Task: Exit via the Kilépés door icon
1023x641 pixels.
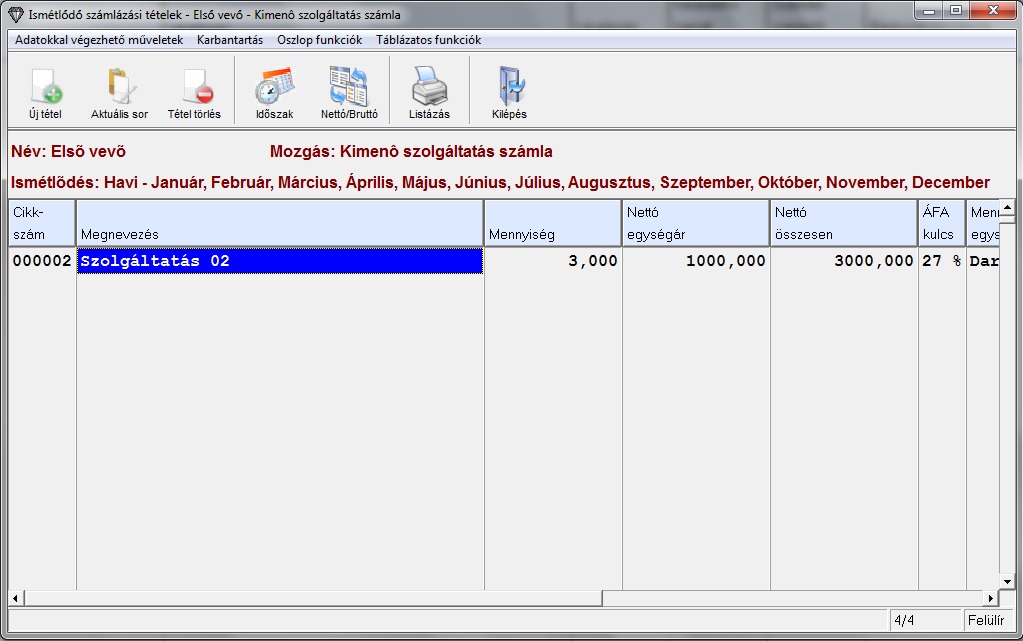Action: pyautogui.click(x=509, y=89)
